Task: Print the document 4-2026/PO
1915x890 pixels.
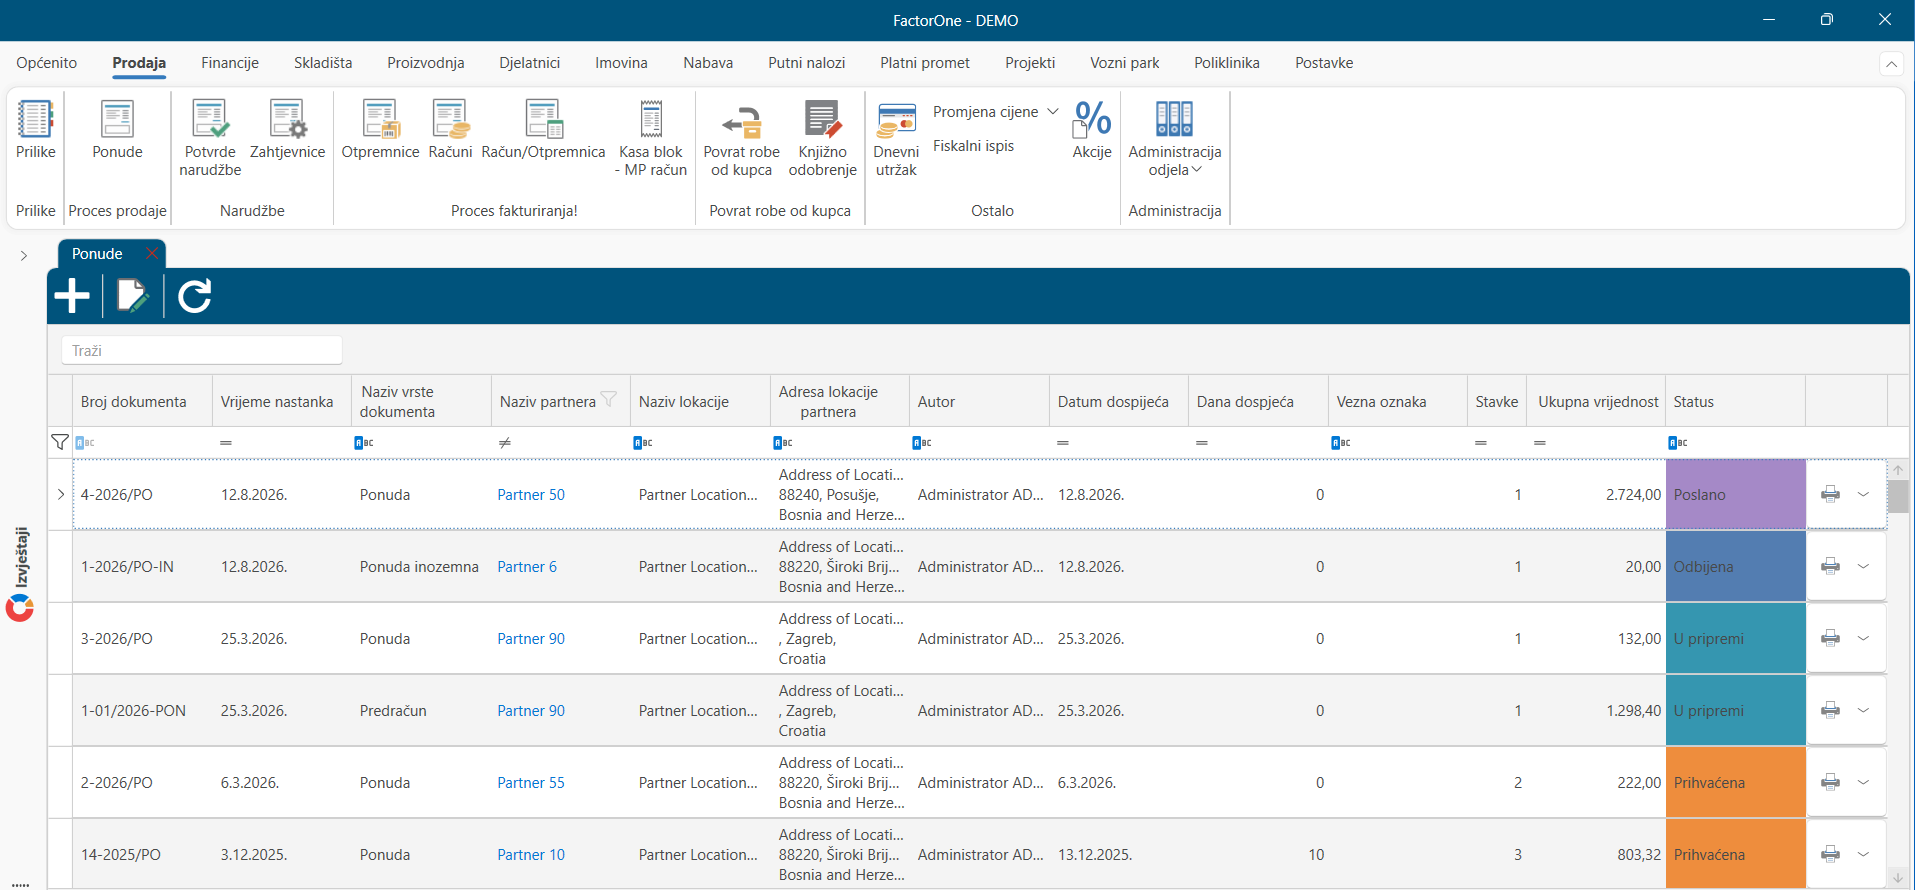Action: (x=1830, y=494)
